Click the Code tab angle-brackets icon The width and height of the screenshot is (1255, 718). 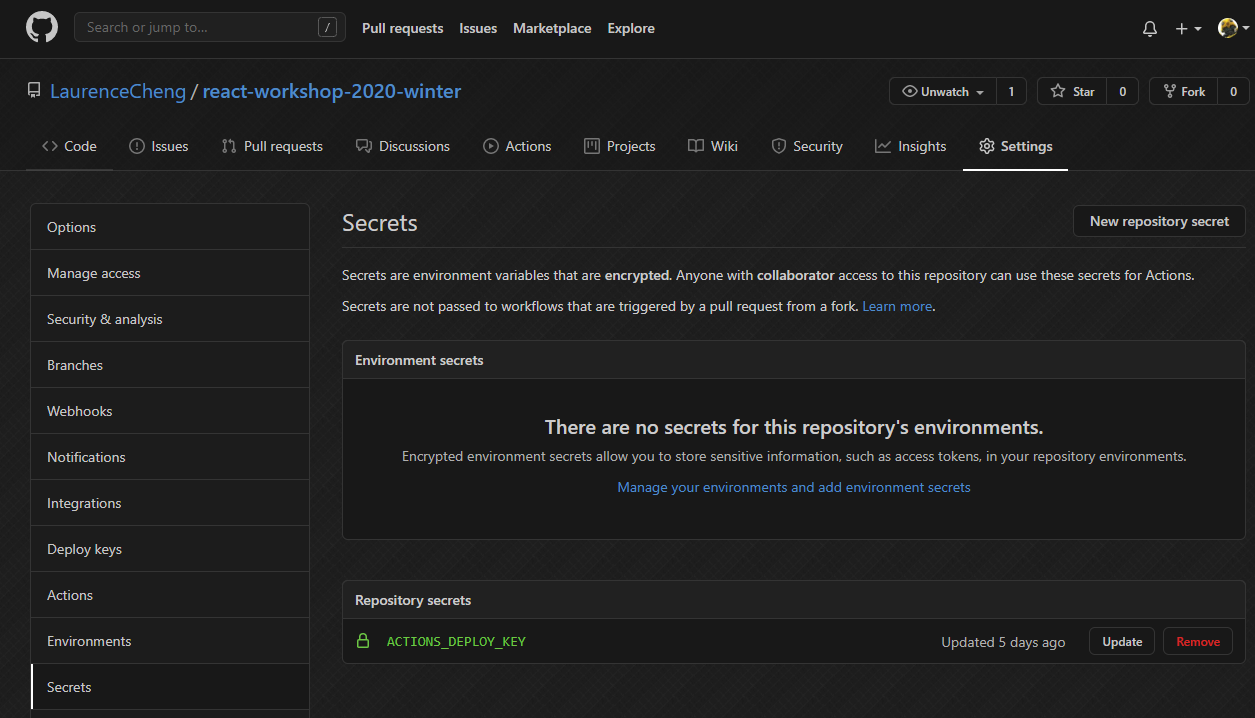(x=50, y=146)
